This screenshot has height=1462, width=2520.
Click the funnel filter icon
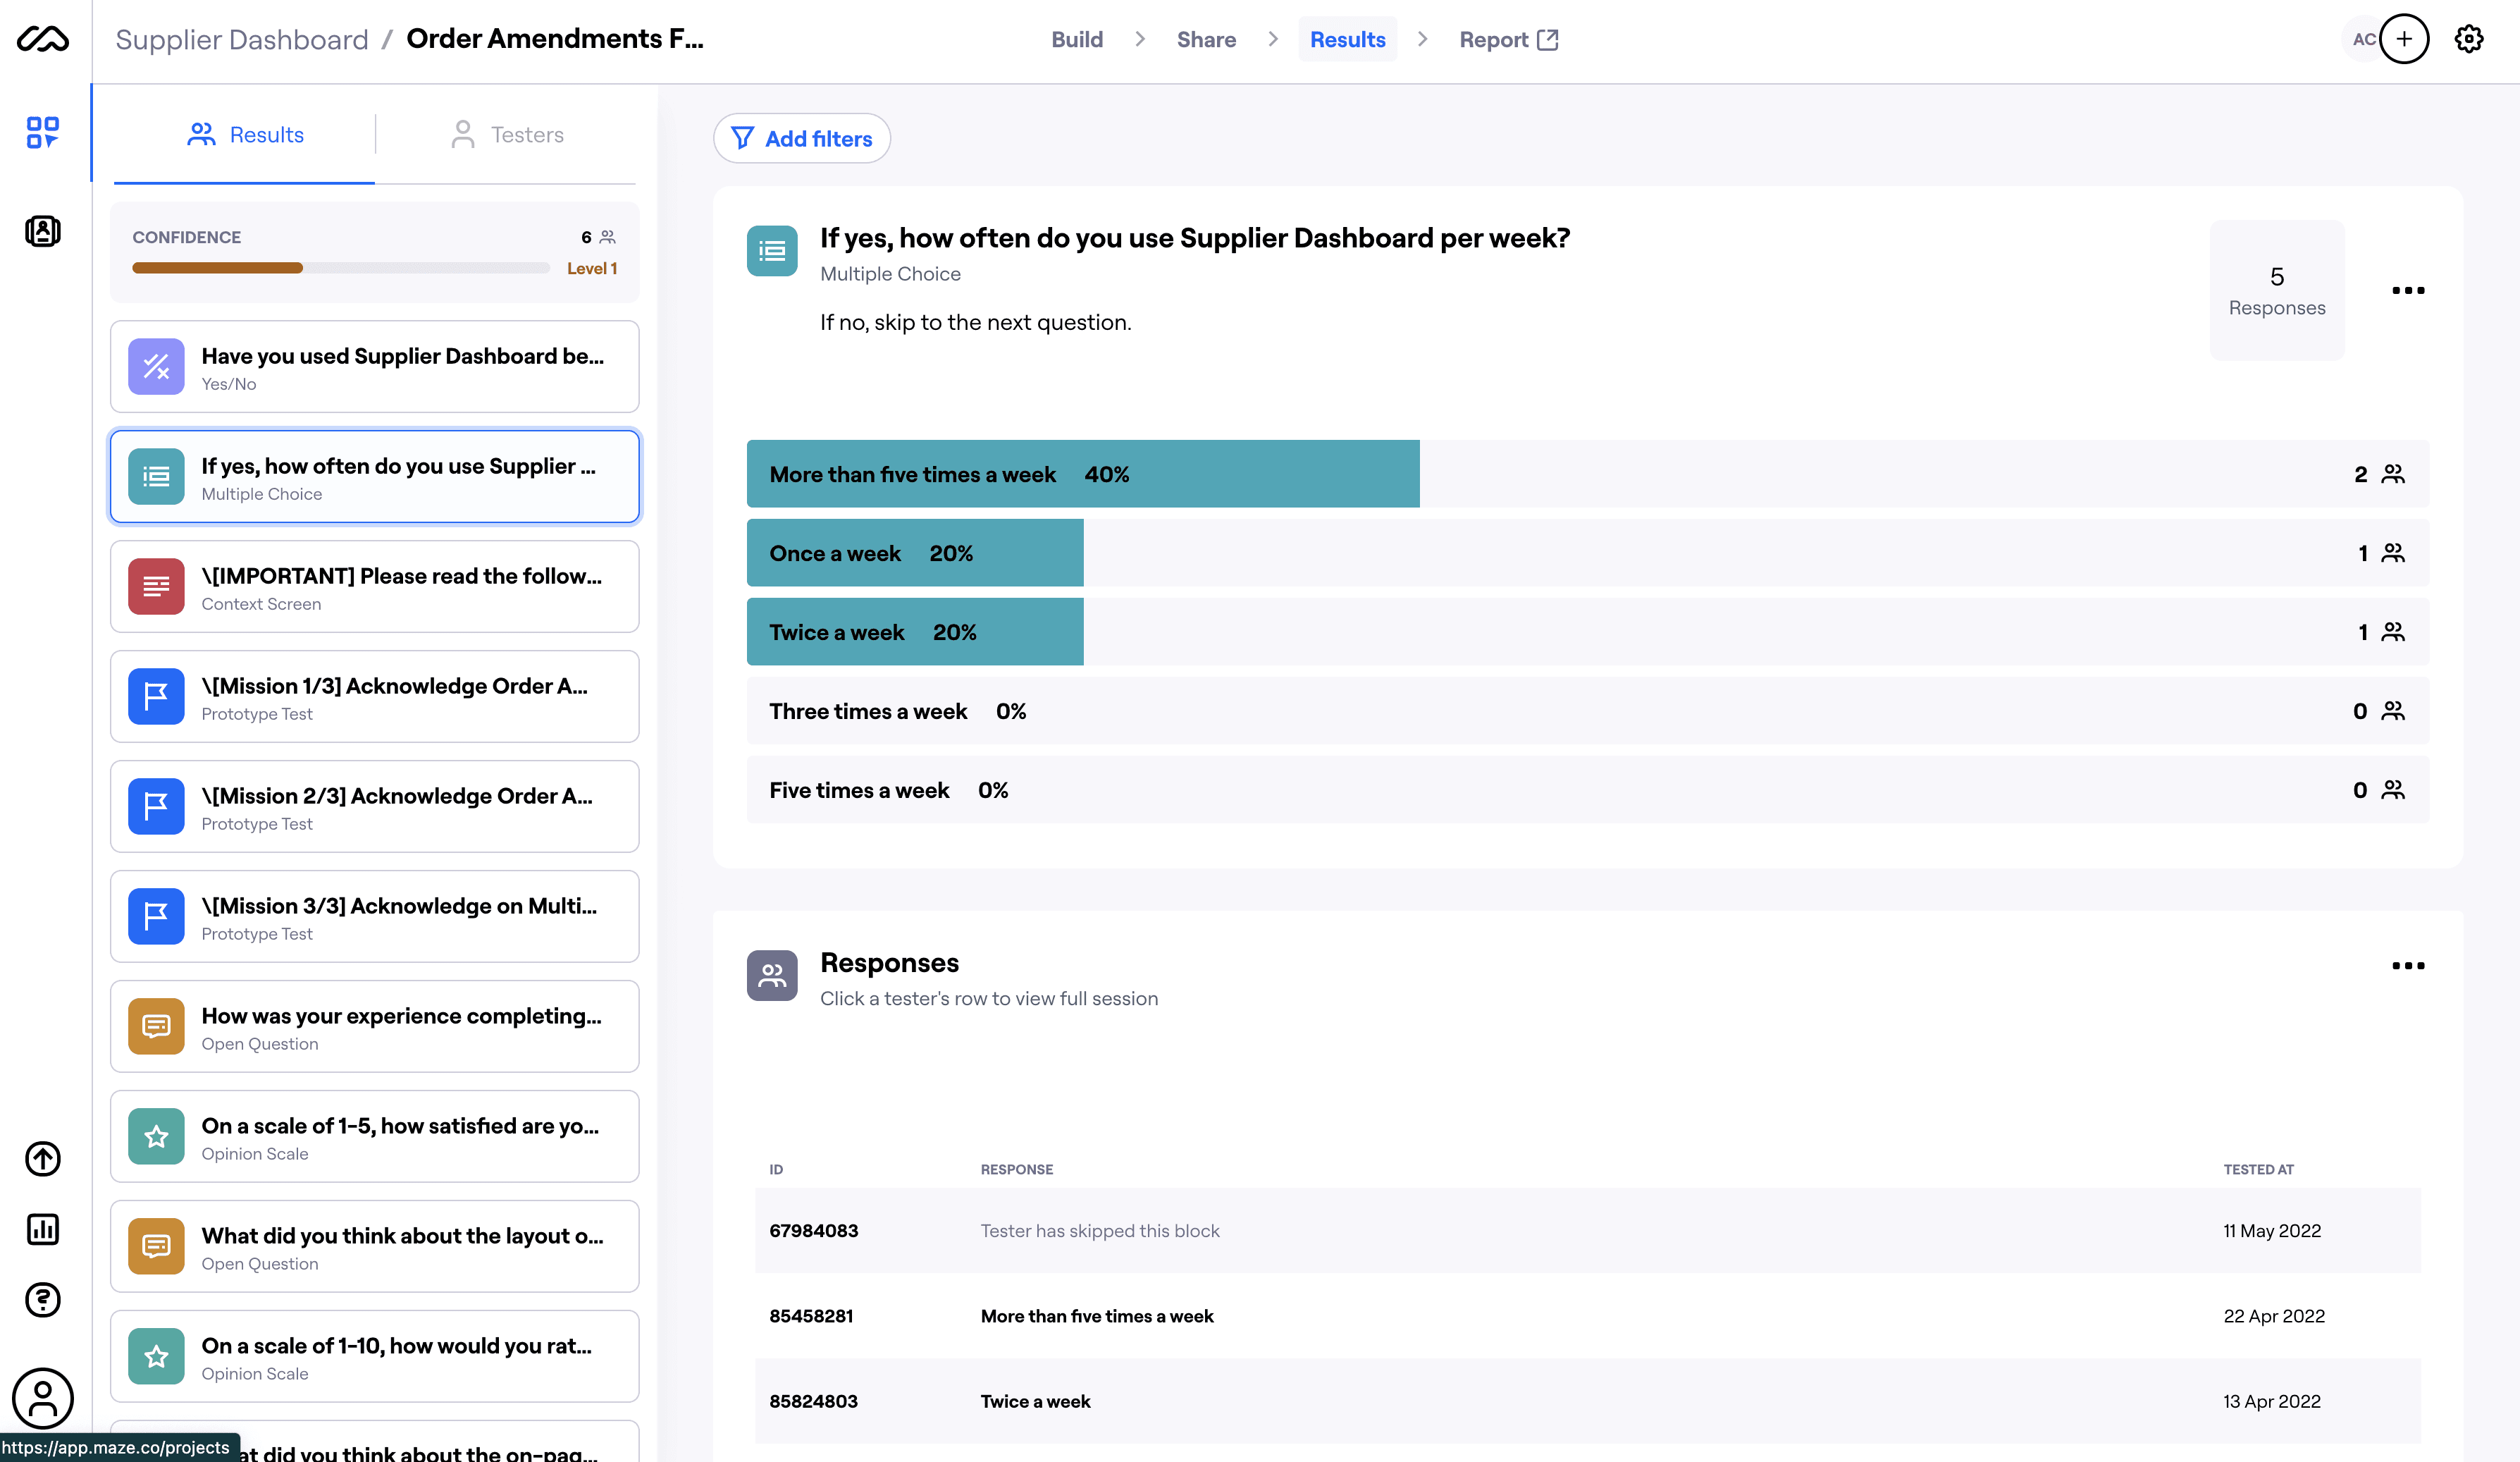(x=742, y=138)
